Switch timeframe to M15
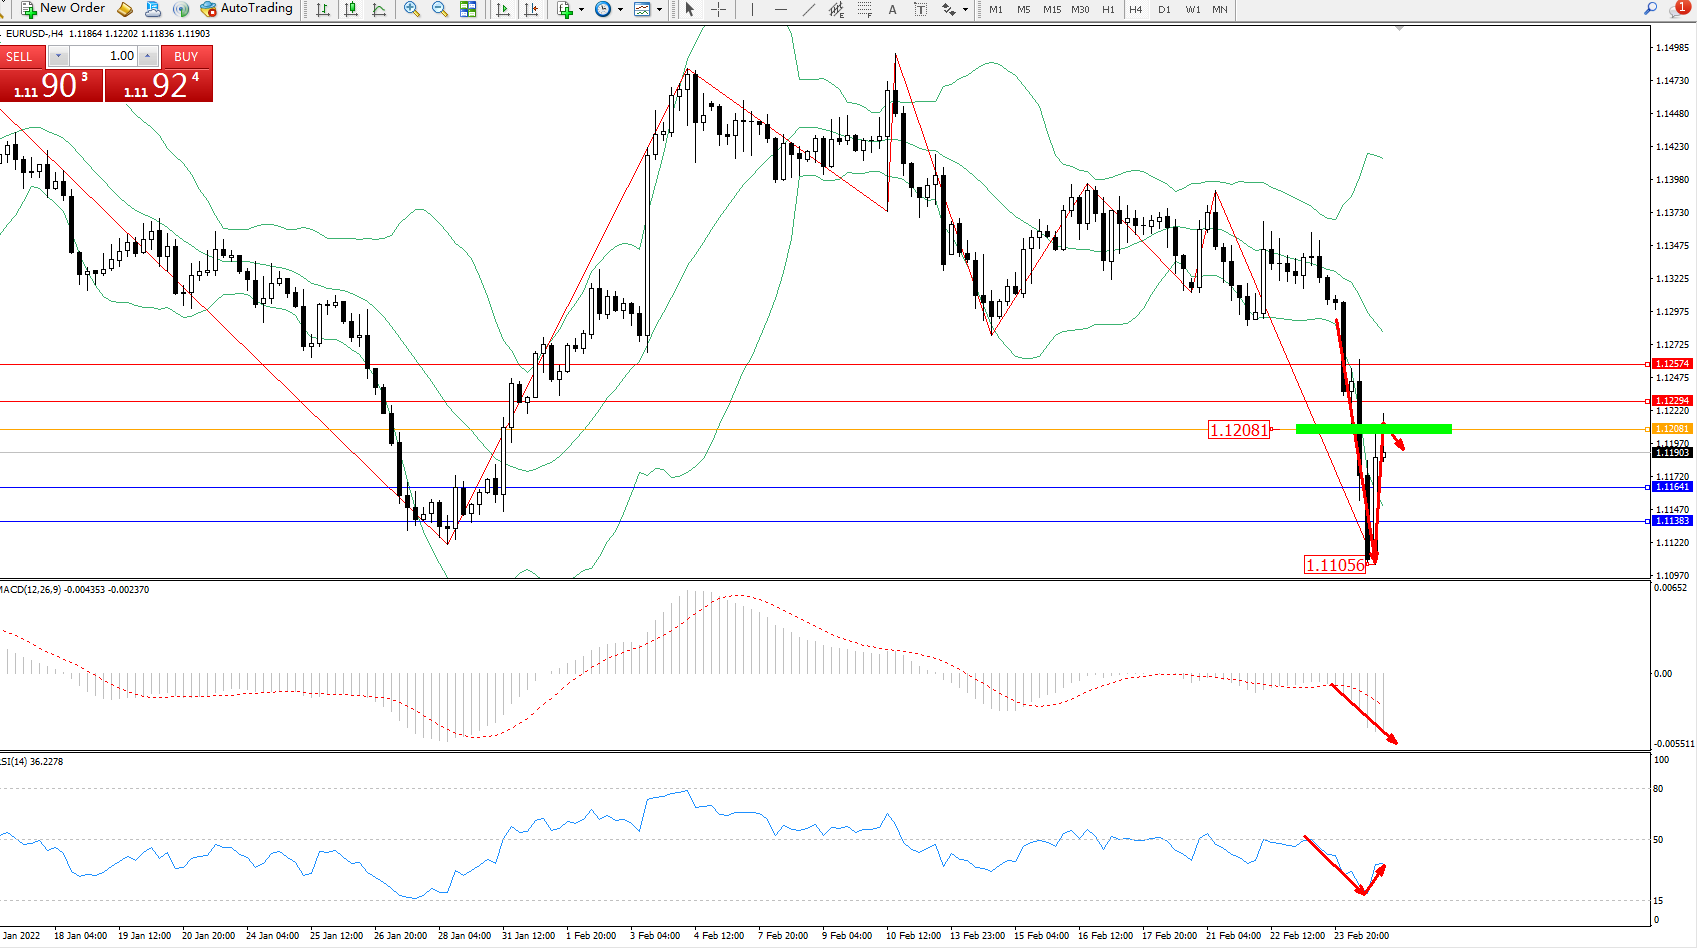Image resolution: width=1697 pixels, height=948 pixels. click(x=1052, y=10)
